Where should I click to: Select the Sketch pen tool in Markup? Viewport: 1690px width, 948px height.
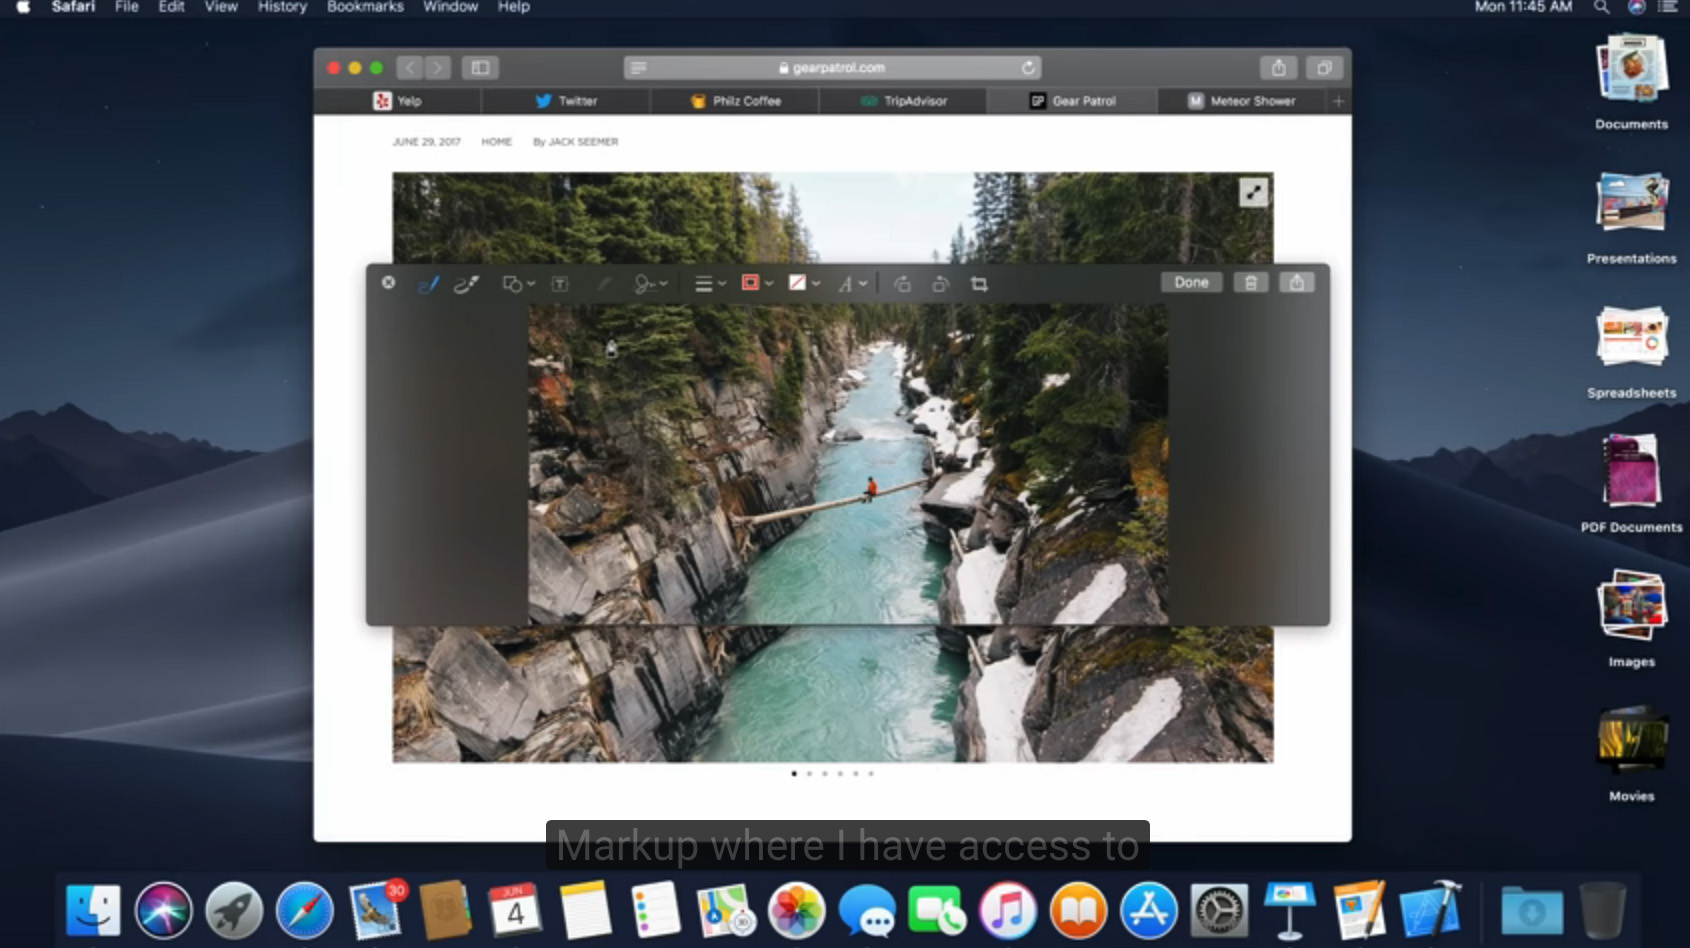[428, 285]
